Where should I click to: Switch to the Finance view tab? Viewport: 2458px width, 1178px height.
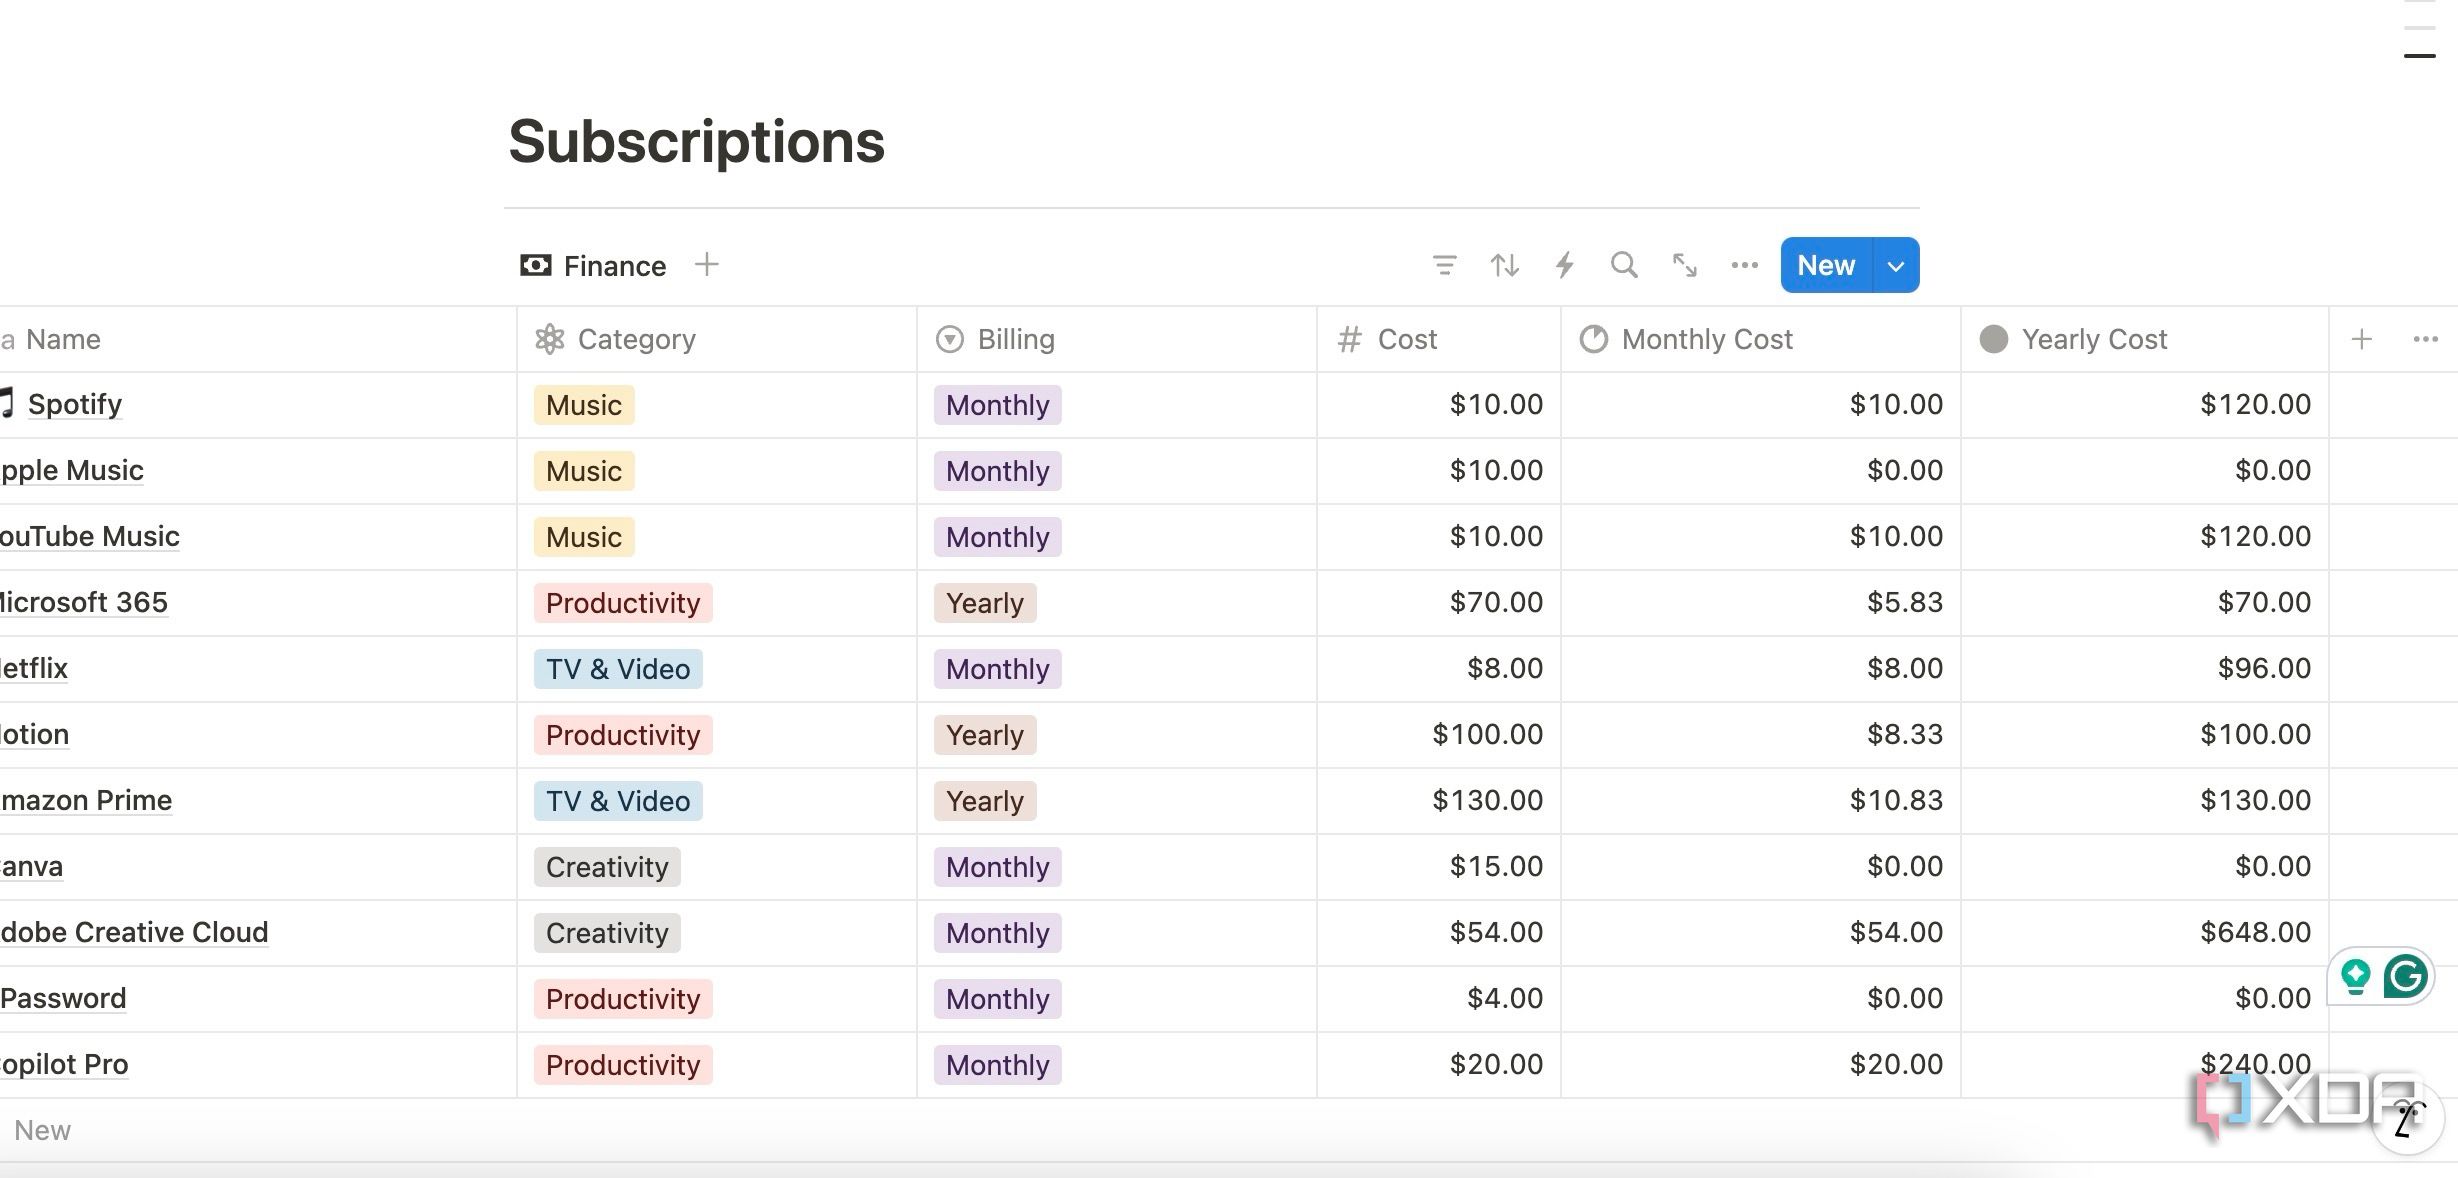[613, 265]
